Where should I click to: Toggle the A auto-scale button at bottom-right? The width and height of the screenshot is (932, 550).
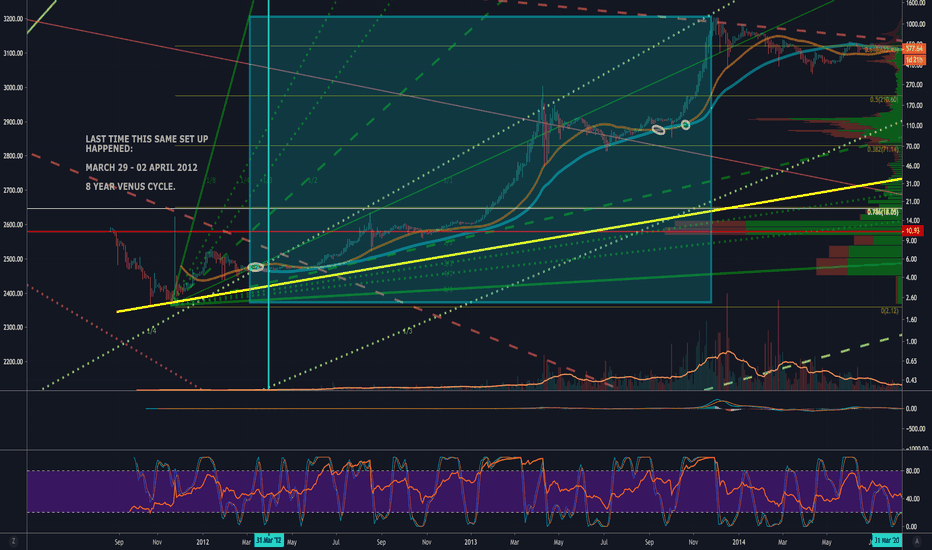(x=917, y=541)
